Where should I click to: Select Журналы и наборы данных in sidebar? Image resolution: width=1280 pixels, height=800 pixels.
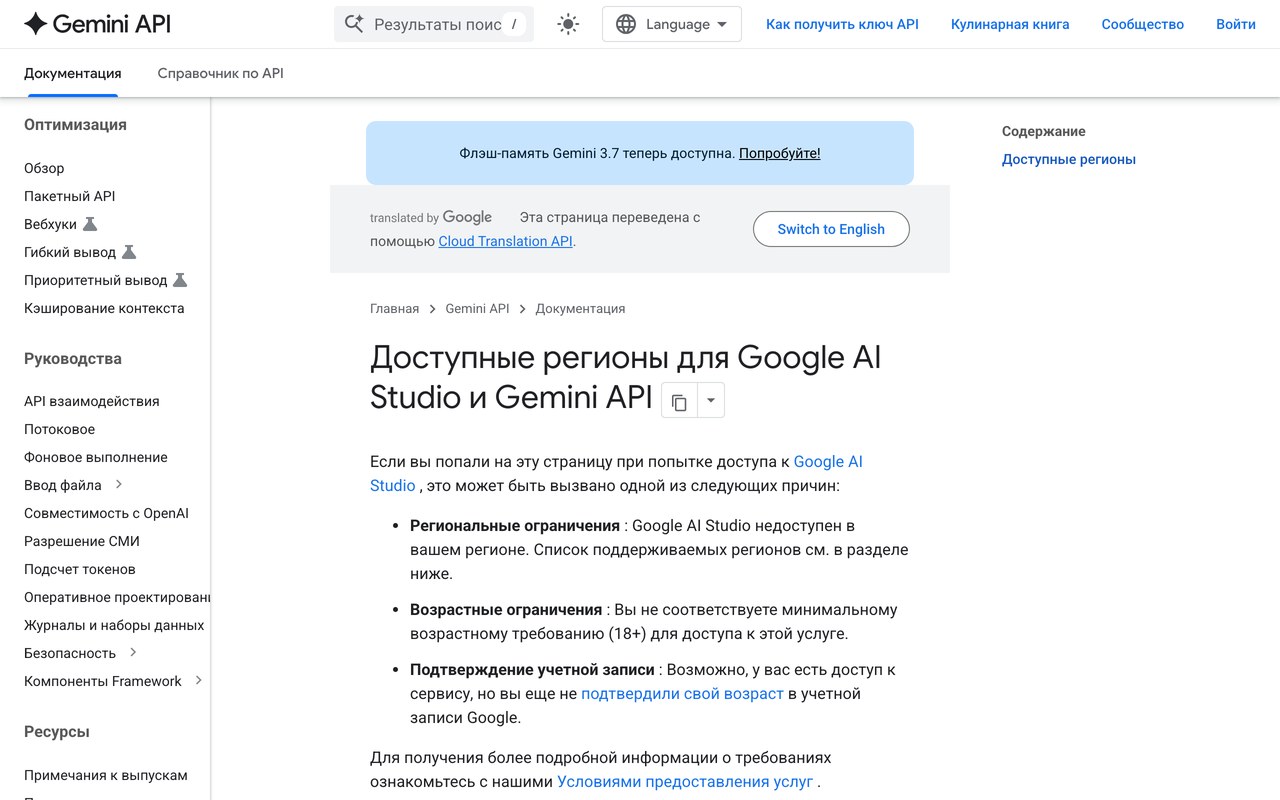point(114,625)
